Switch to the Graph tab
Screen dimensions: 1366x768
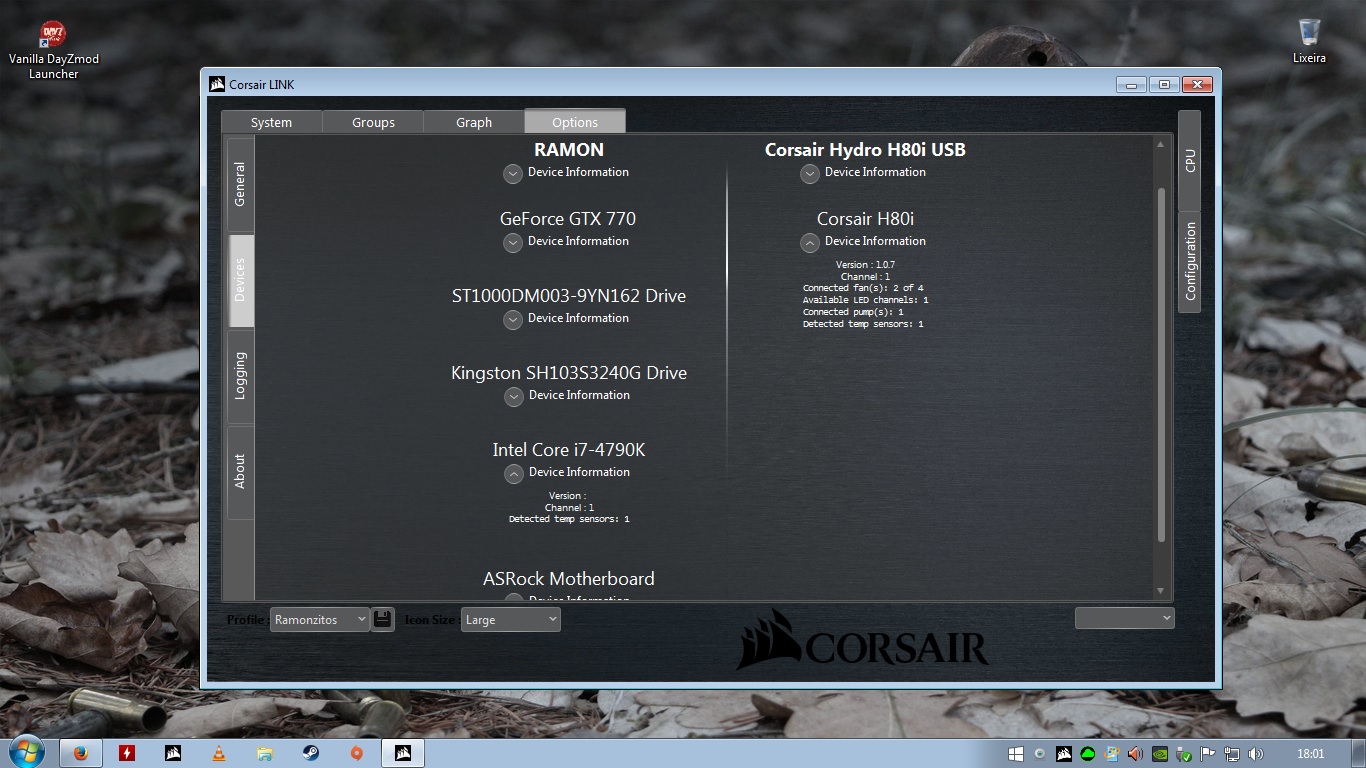tap(474, 122)
